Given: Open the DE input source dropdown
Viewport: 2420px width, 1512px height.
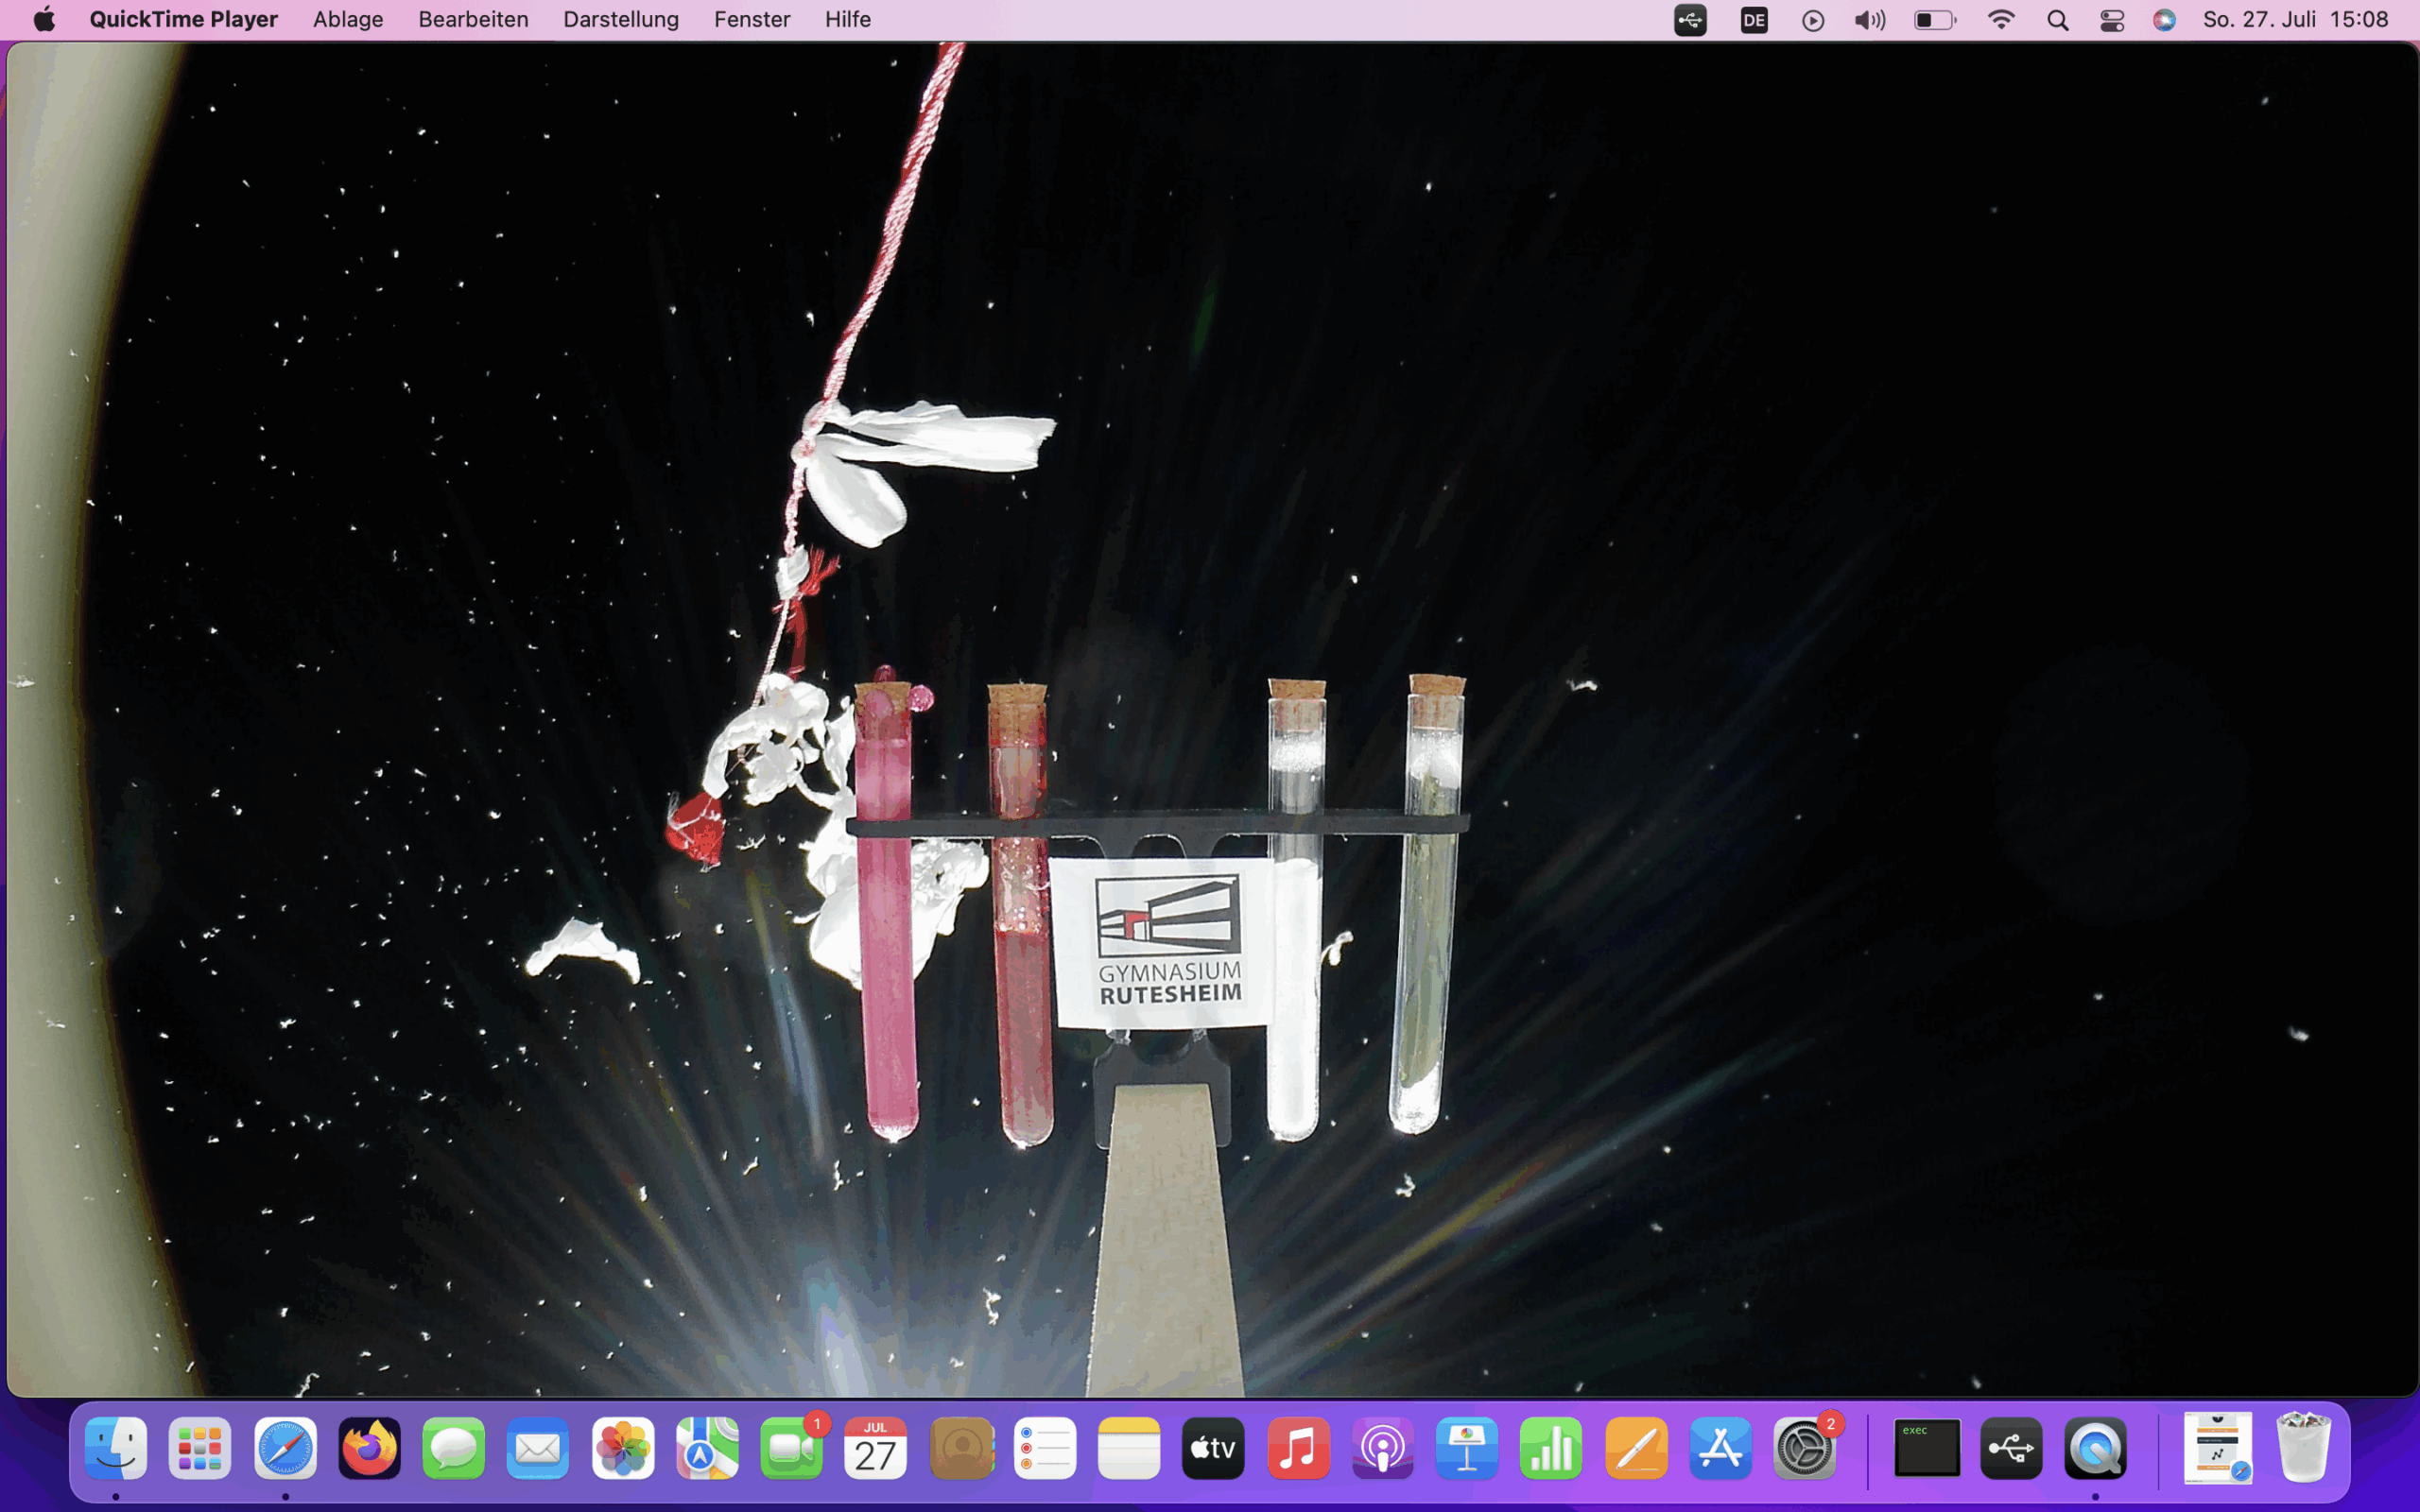Looking at the screenshot, I should pos(1753,20).
